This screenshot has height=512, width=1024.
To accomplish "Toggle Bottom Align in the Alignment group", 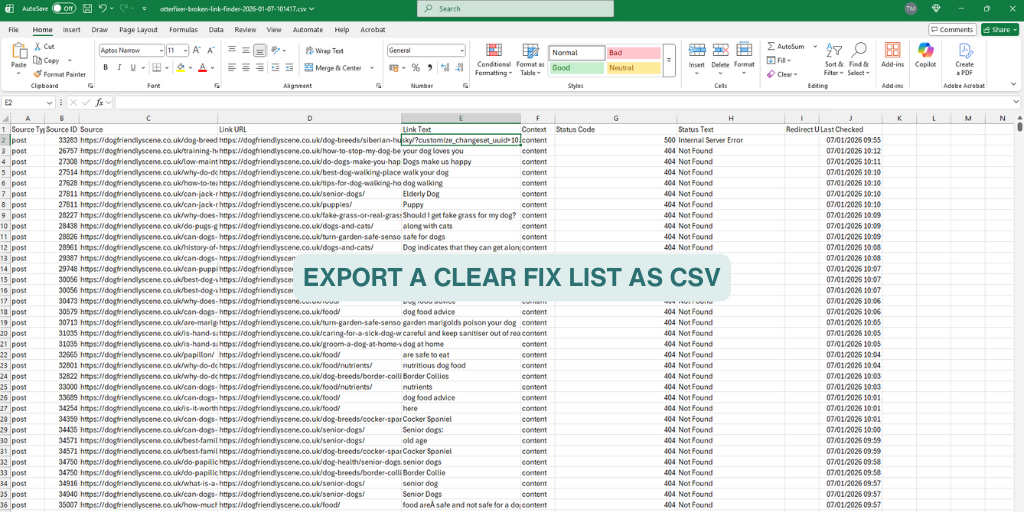I will [x=260, y=50].
